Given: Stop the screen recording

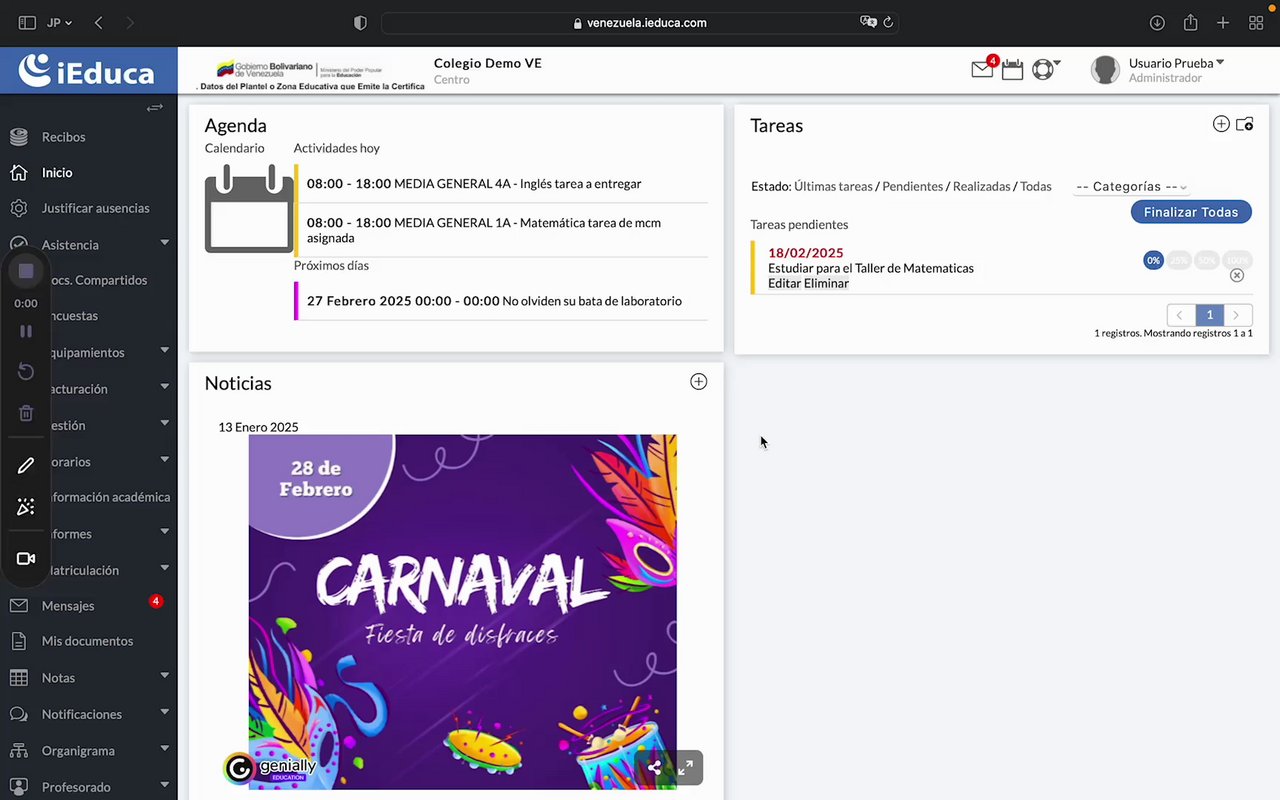Looking at the screenshot, I should [26, 271].
